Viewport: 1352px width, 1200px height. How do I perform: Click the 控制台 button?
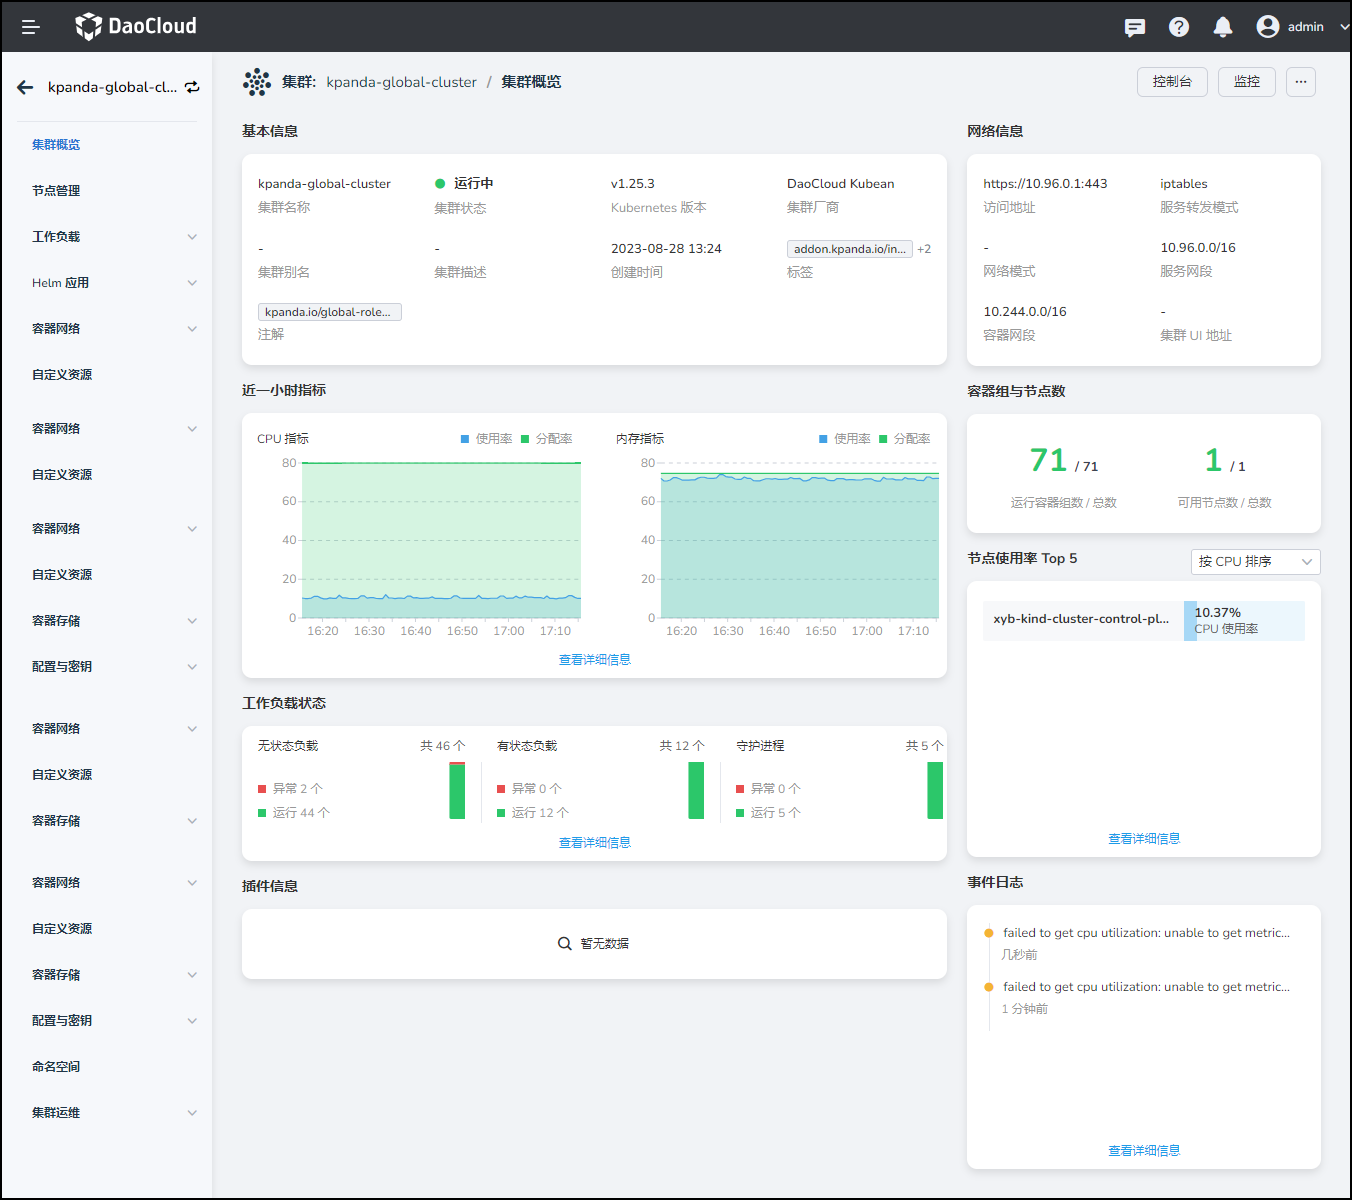click(x=1172, y=82)
